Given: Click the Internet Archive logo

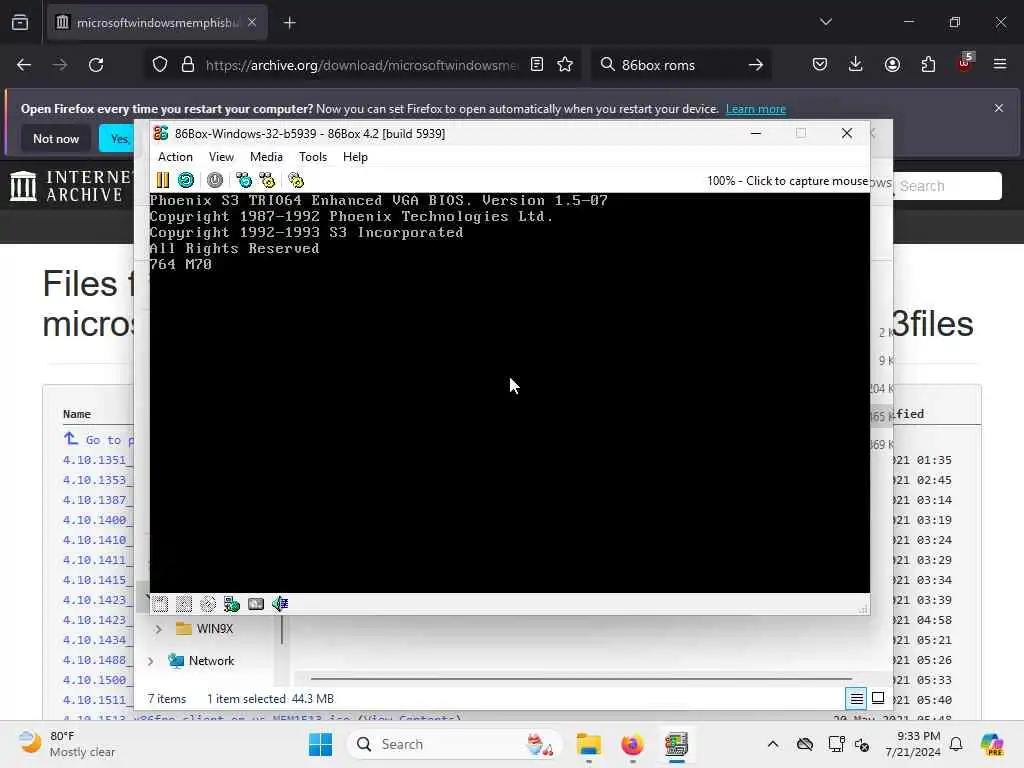Looking at the screenshot, I should coord(69,185).
